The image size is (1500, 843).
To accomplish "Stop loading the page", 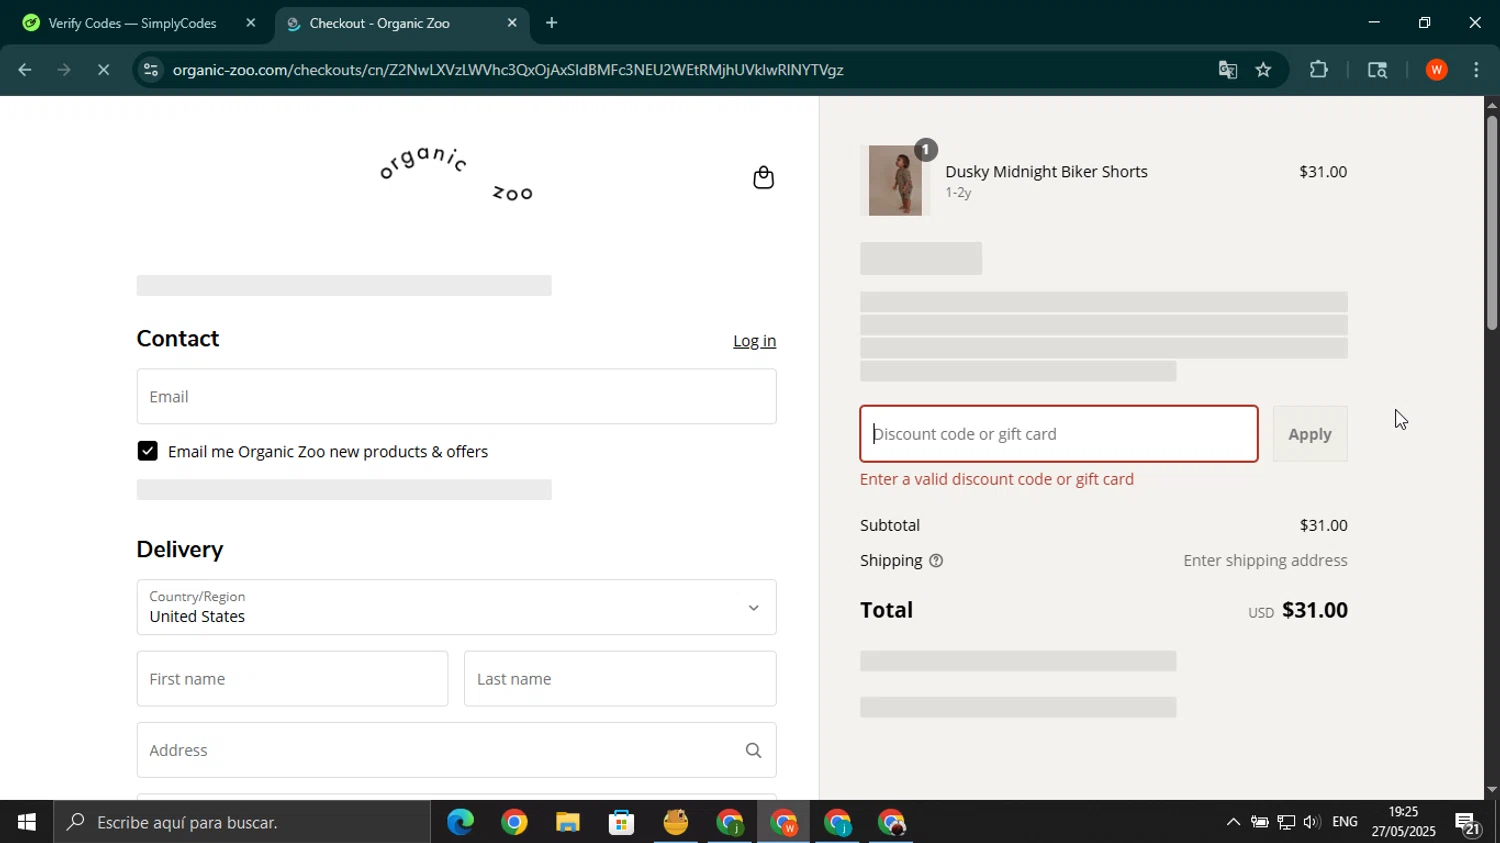I will (104, 70).
